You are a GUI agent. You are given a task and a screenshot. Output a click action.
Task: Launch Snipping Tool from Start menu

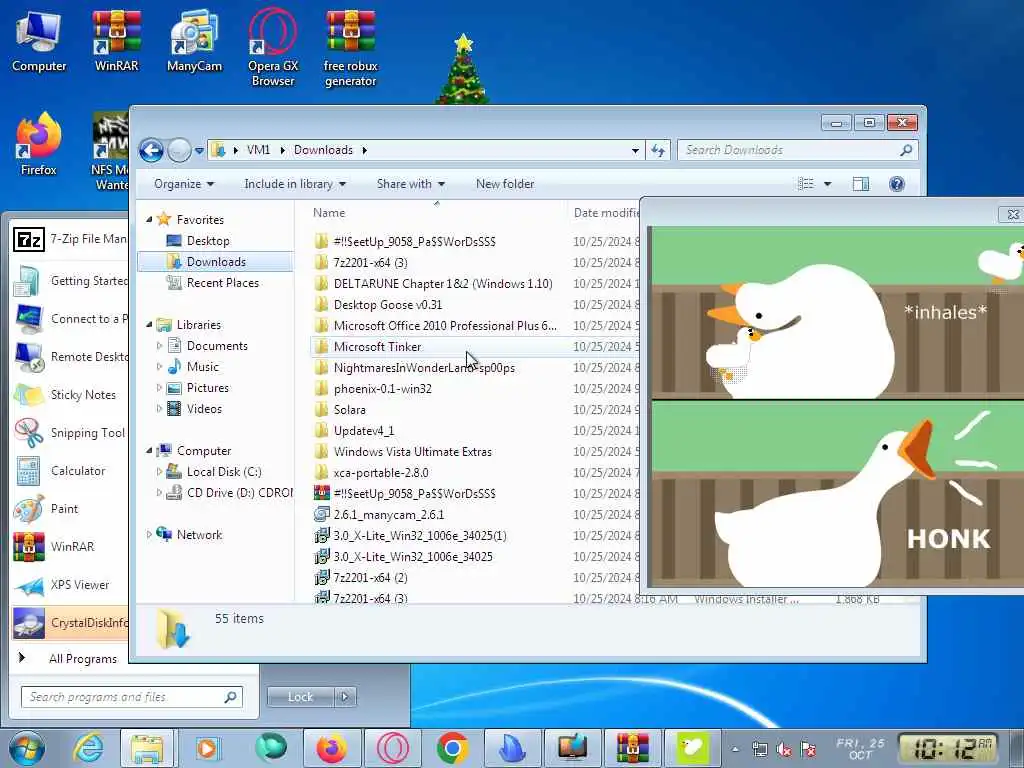click(71, 433)
